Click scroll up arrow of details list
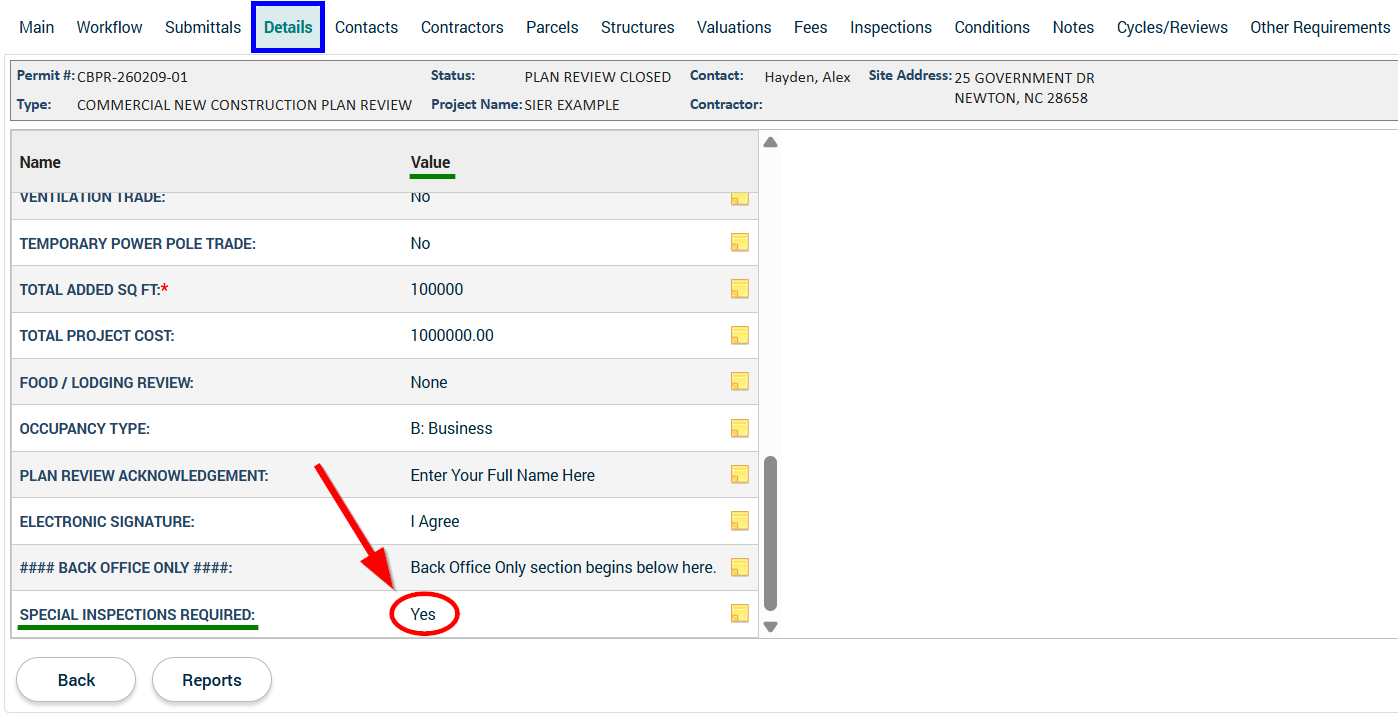1398x718 pixels. click(x=770, y=143)
